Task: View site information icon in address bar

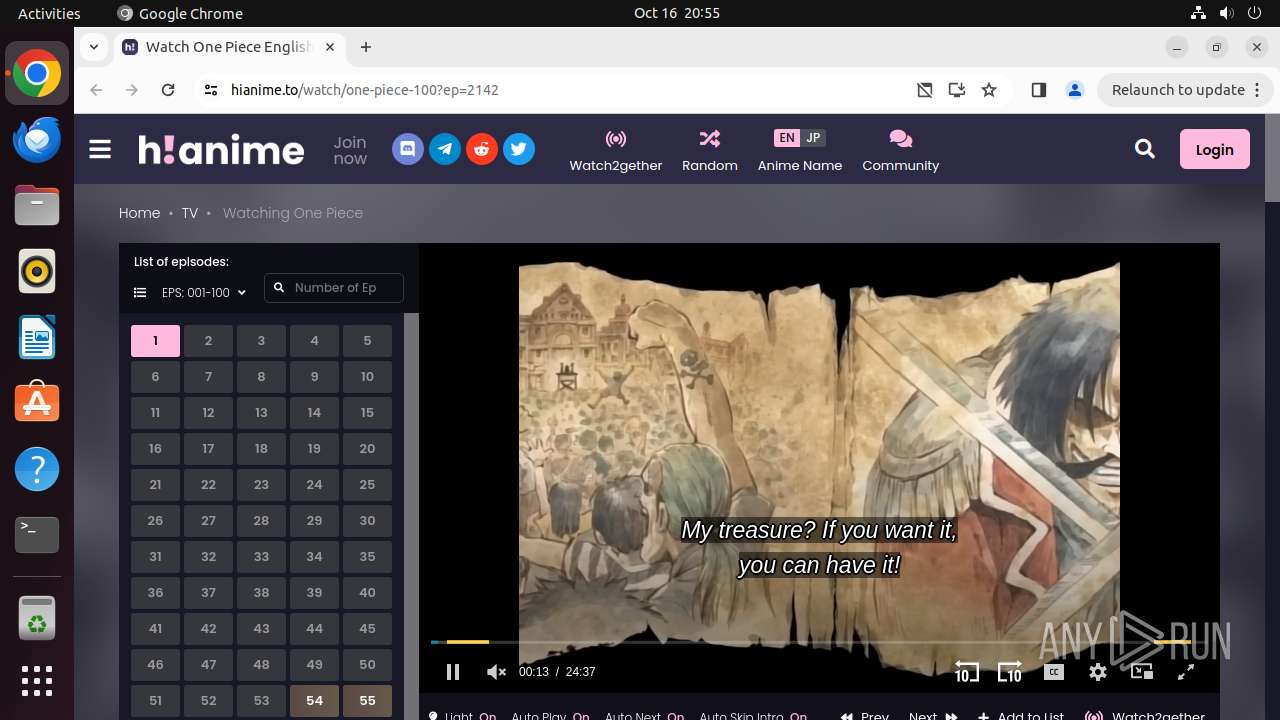Action: (x=210, y=90)
